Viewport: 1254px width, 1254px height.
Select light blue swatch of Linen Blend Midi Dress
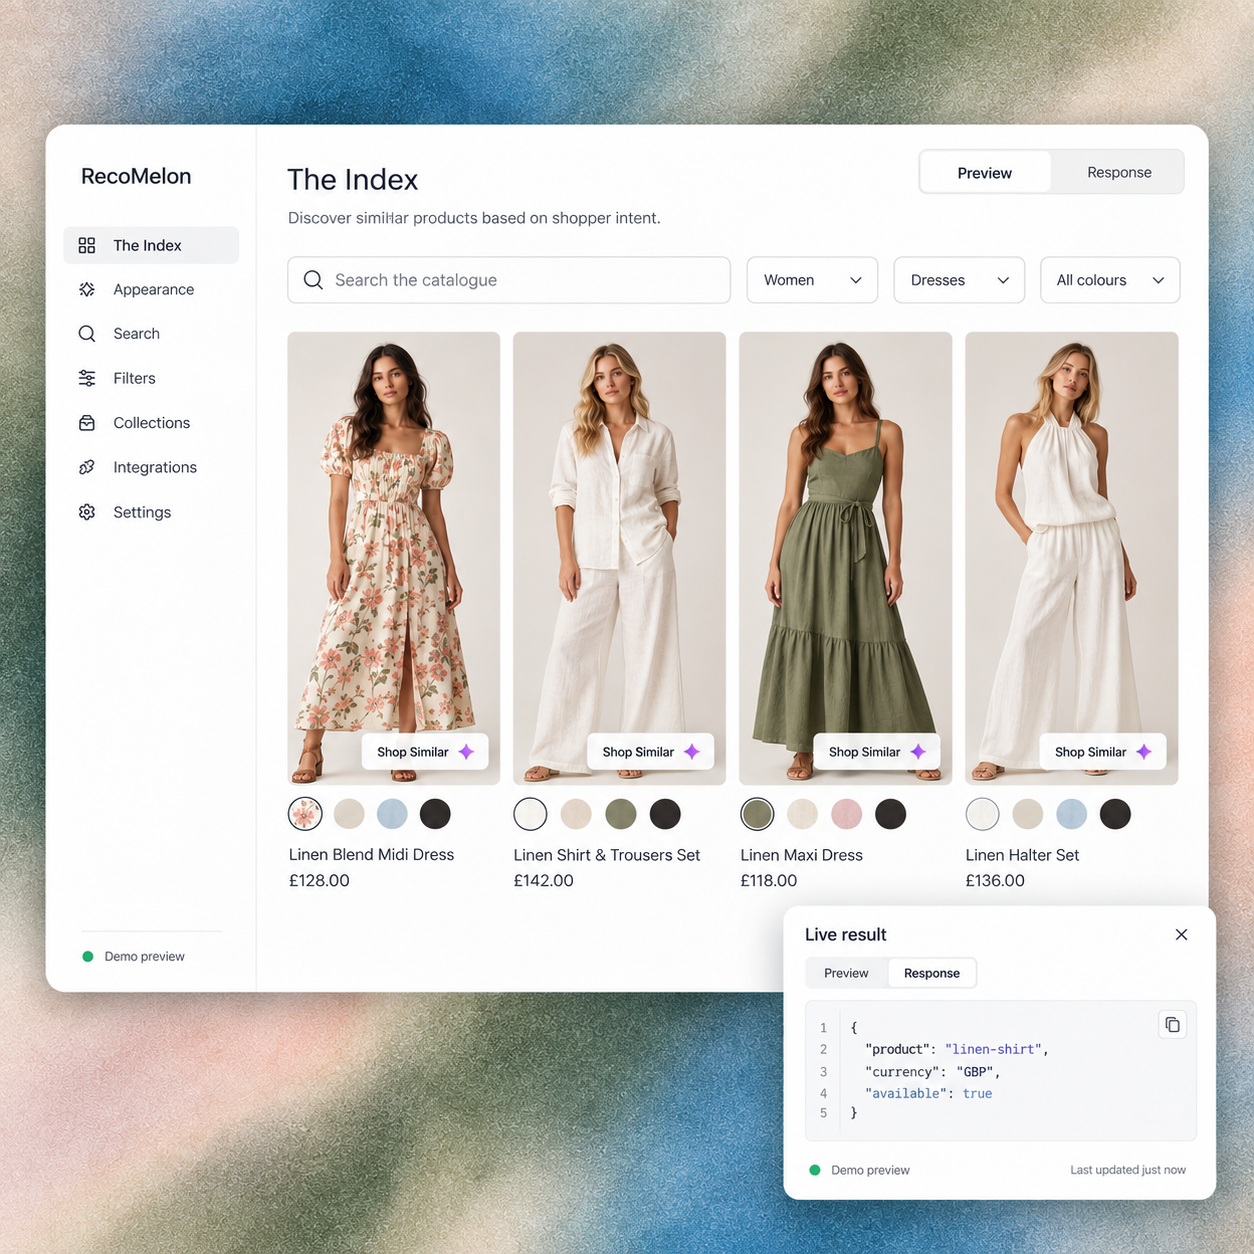click(x=392, y=814)
